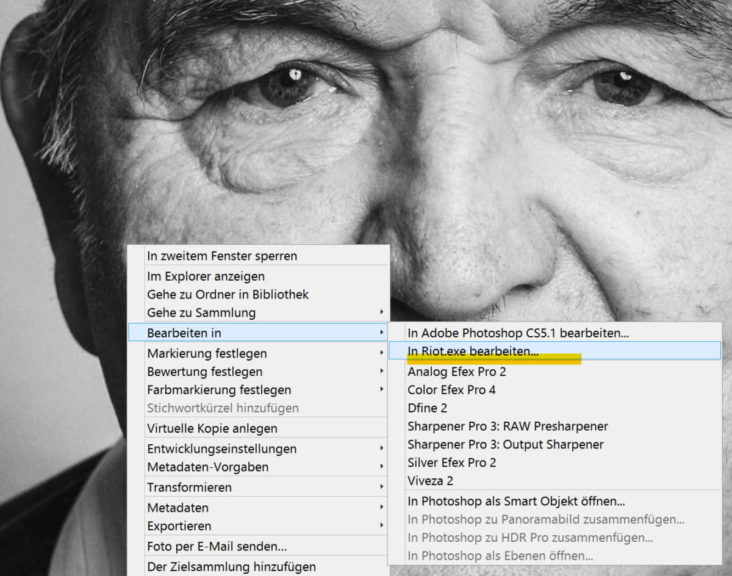Screen dimensions: 732x576
Task: Select 'Bearbeiten in' menu item
Action: click(x=258, y=332)
